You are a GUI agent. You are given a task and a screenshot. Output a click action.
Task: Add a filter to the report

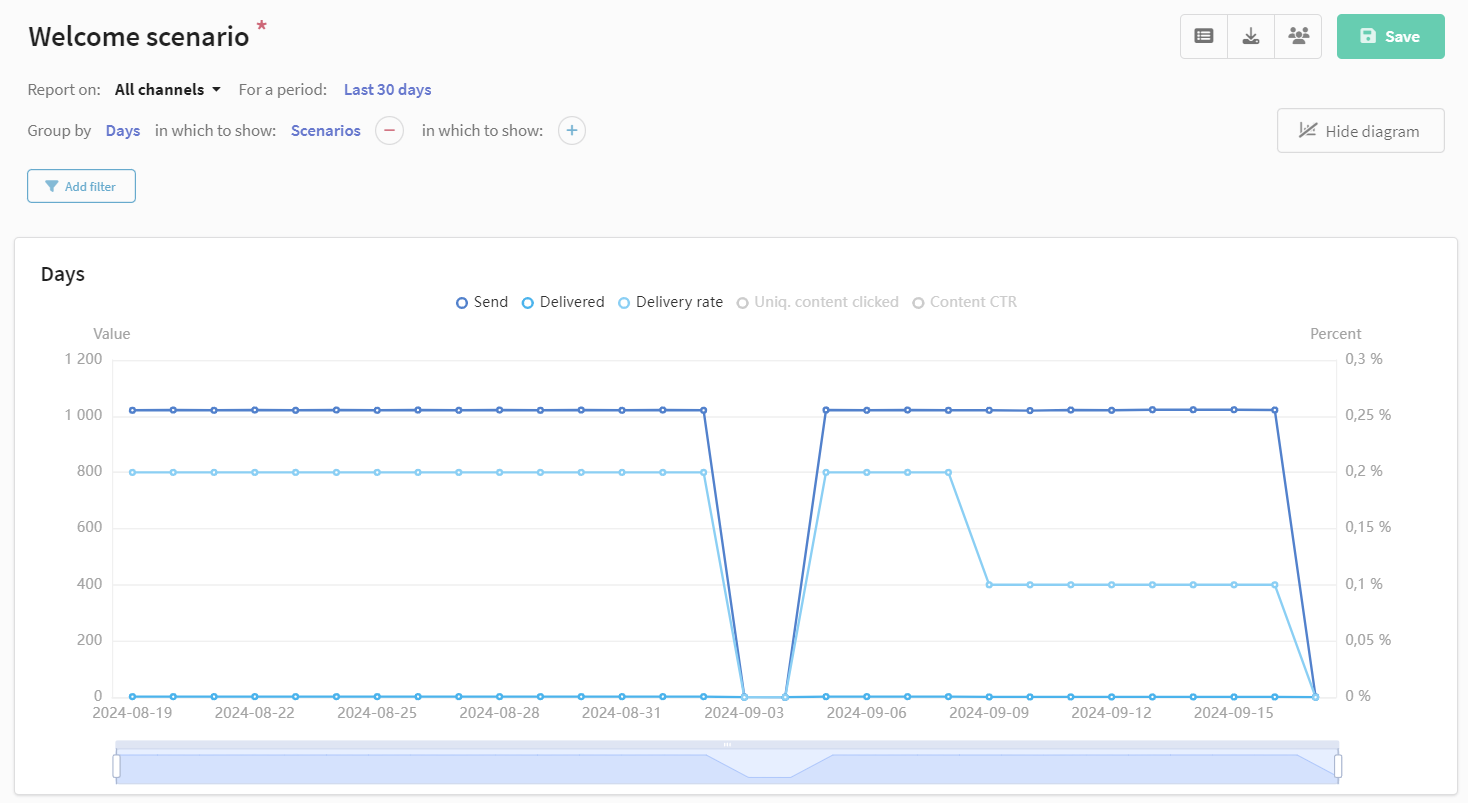81,186
